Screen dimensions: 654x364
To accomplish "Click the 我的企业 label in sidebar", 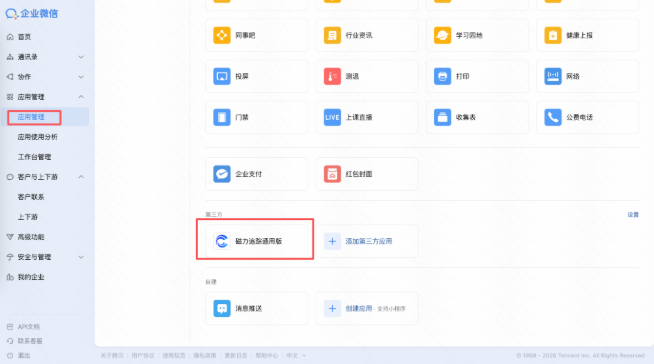I will [31, 277].
